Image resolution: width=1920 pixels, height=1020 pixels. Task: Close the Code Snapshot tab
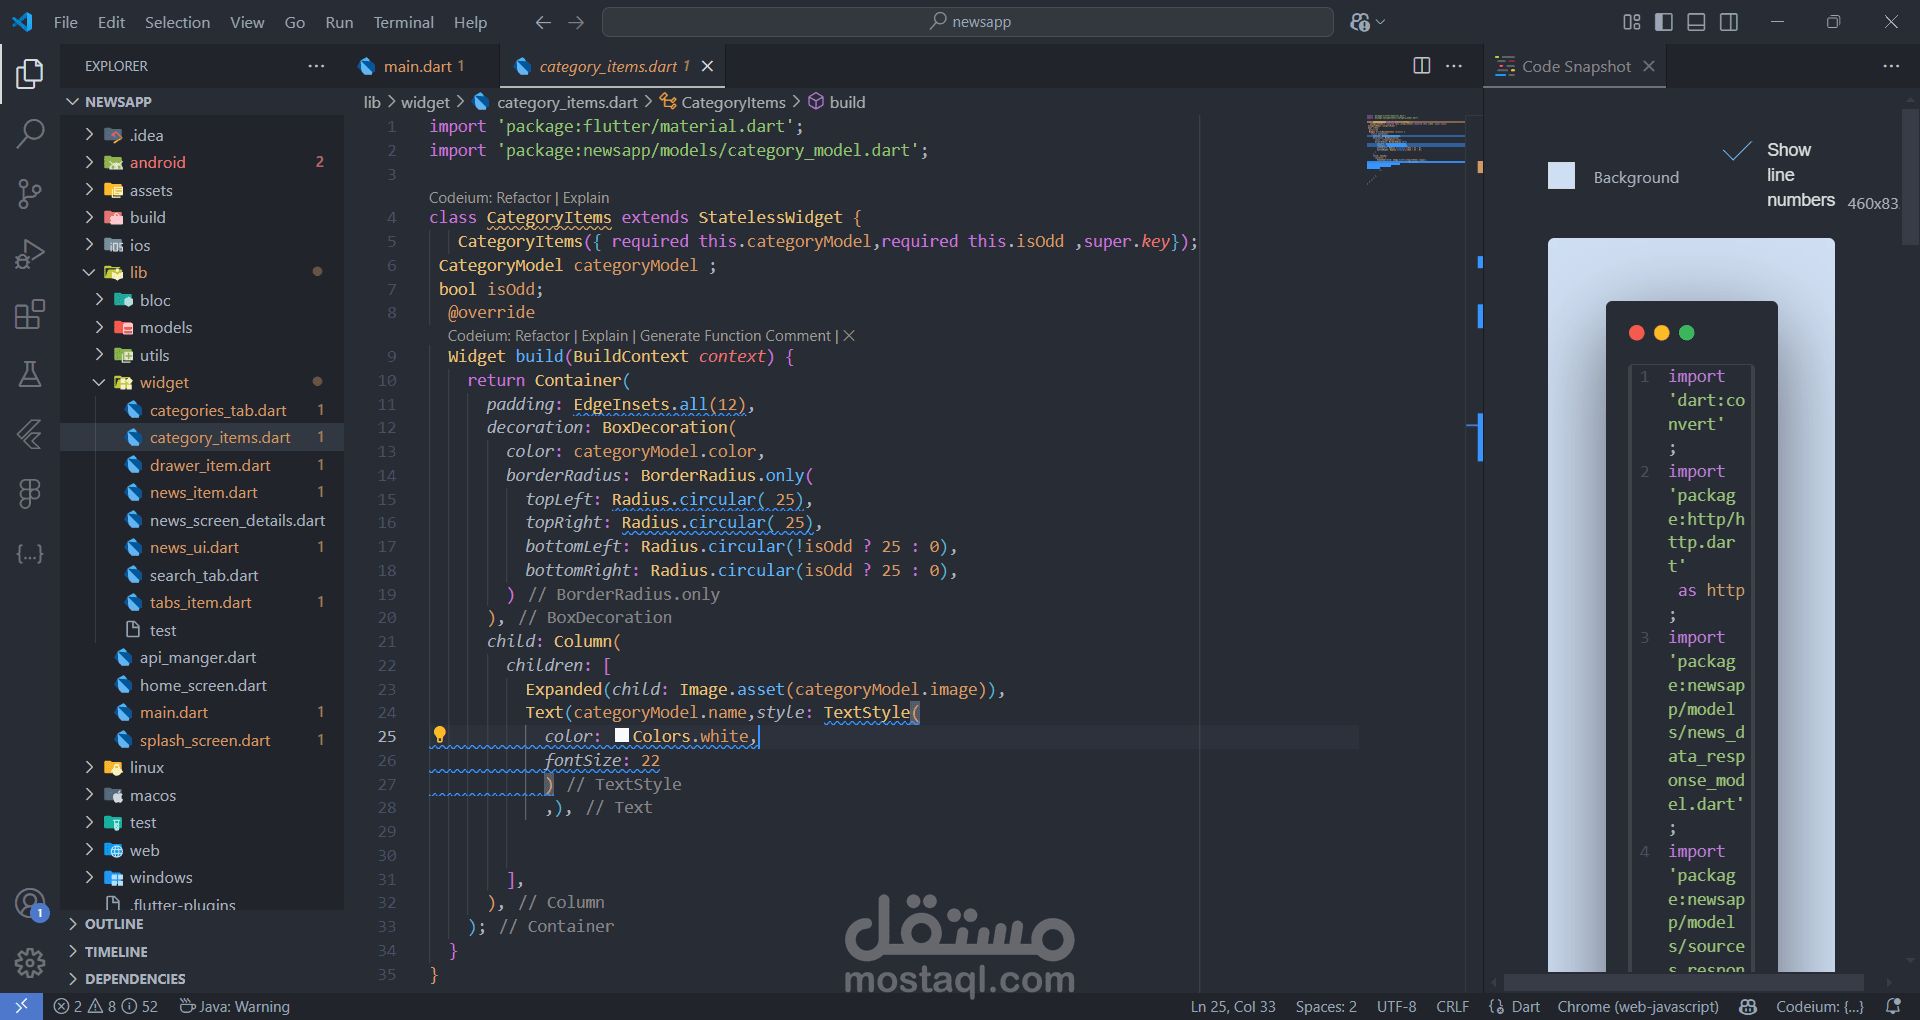(x=1649, y=66)
